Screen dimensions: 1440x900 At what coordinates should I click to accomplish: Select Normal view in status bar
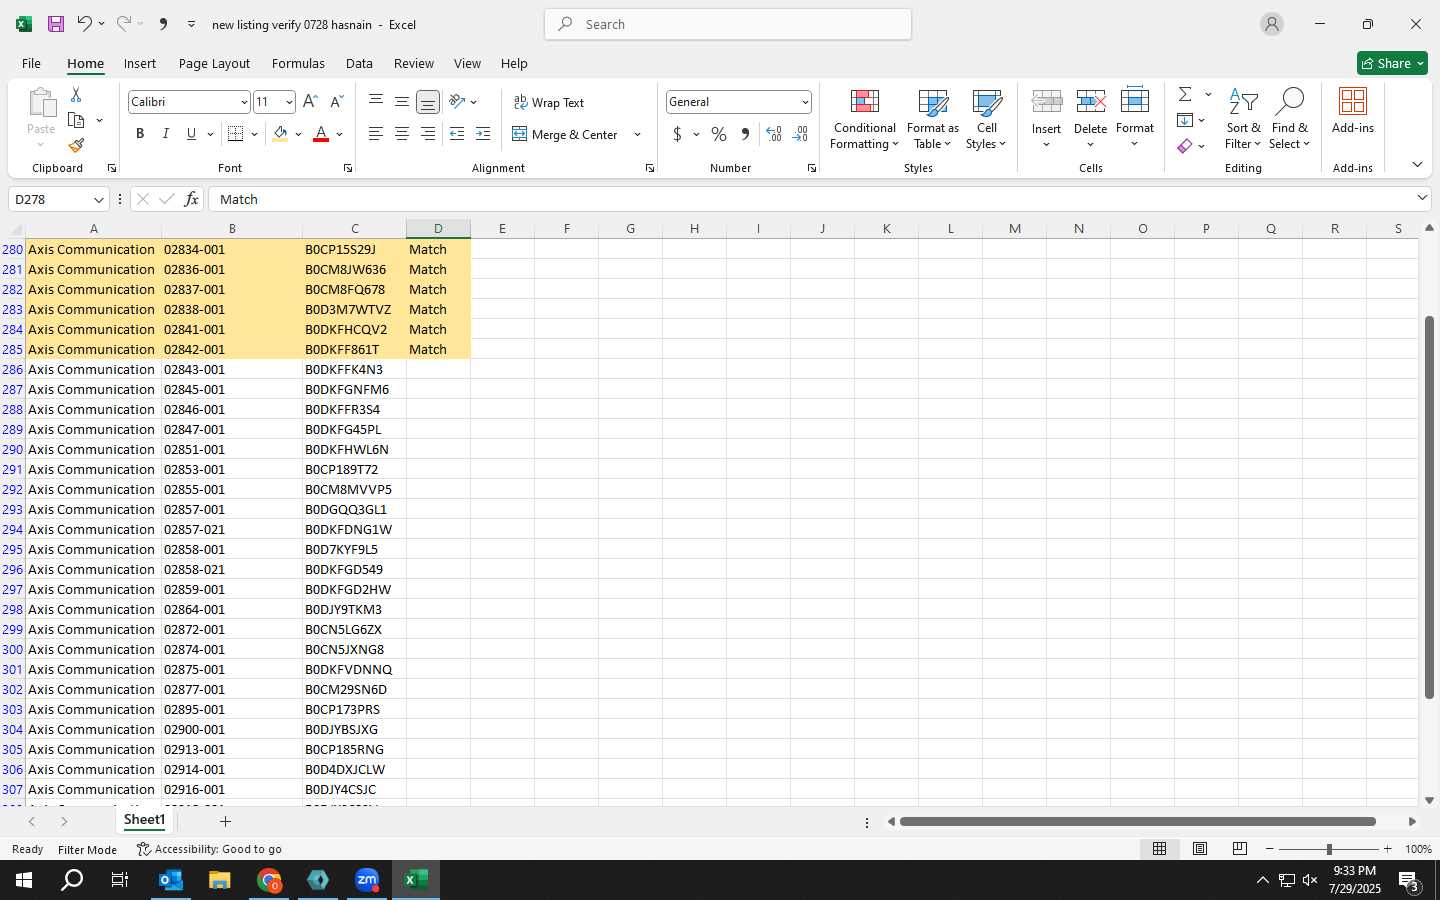click(x=1160, y=849)
